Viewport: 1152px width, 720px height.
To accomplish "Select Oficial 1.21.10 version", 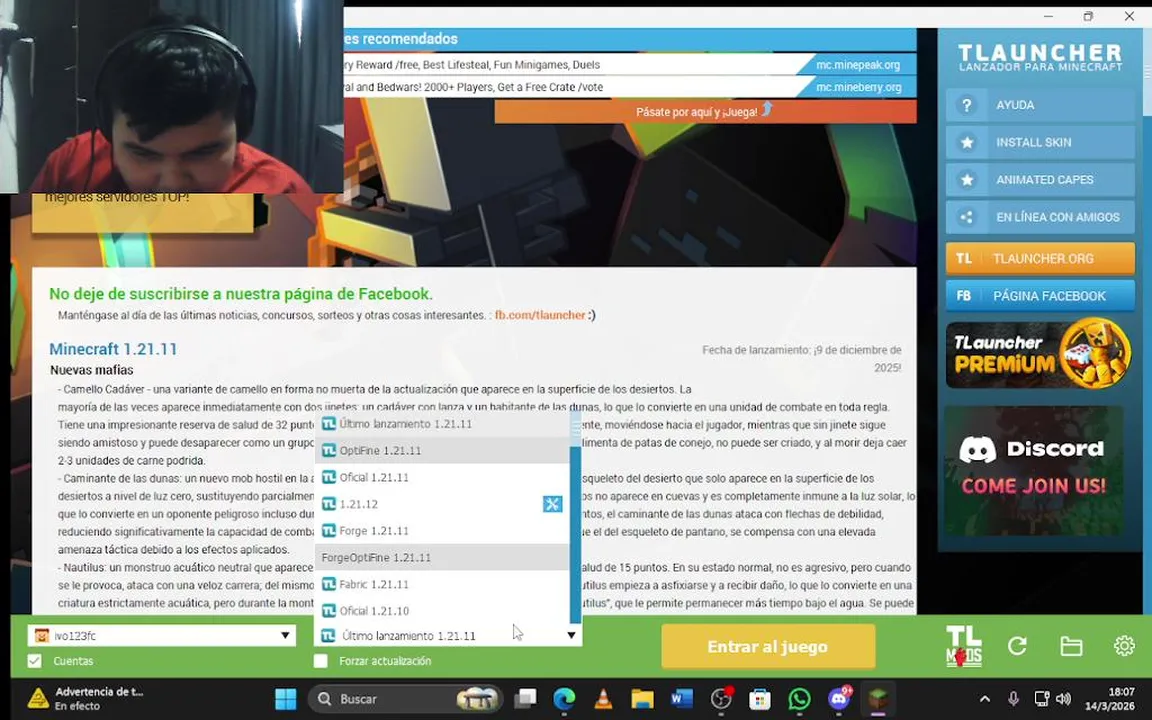I will pos(442,611).
